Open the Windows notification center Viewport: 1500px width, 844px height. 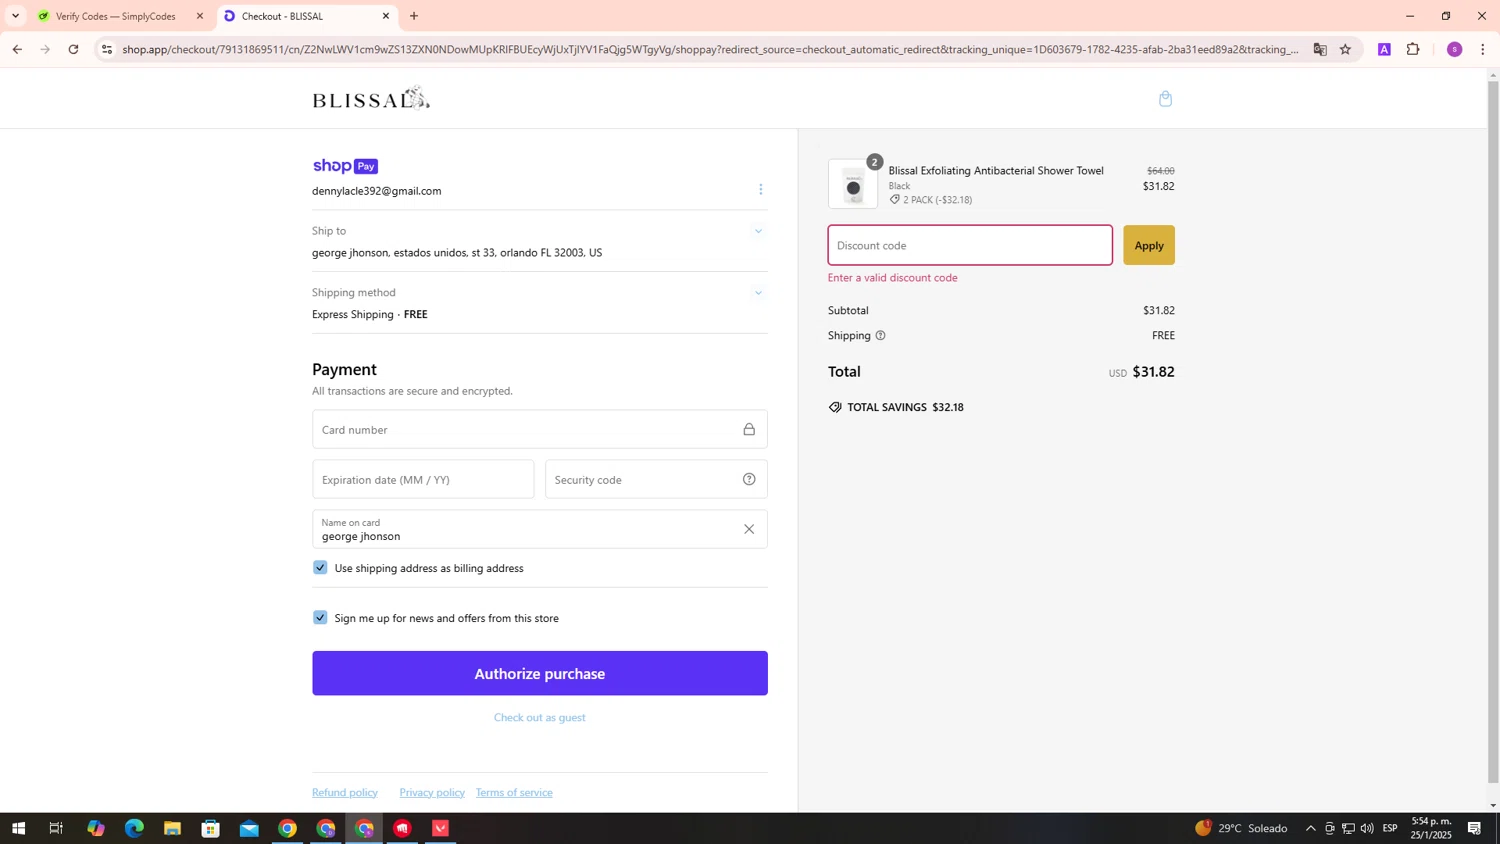coord(1475,828)
